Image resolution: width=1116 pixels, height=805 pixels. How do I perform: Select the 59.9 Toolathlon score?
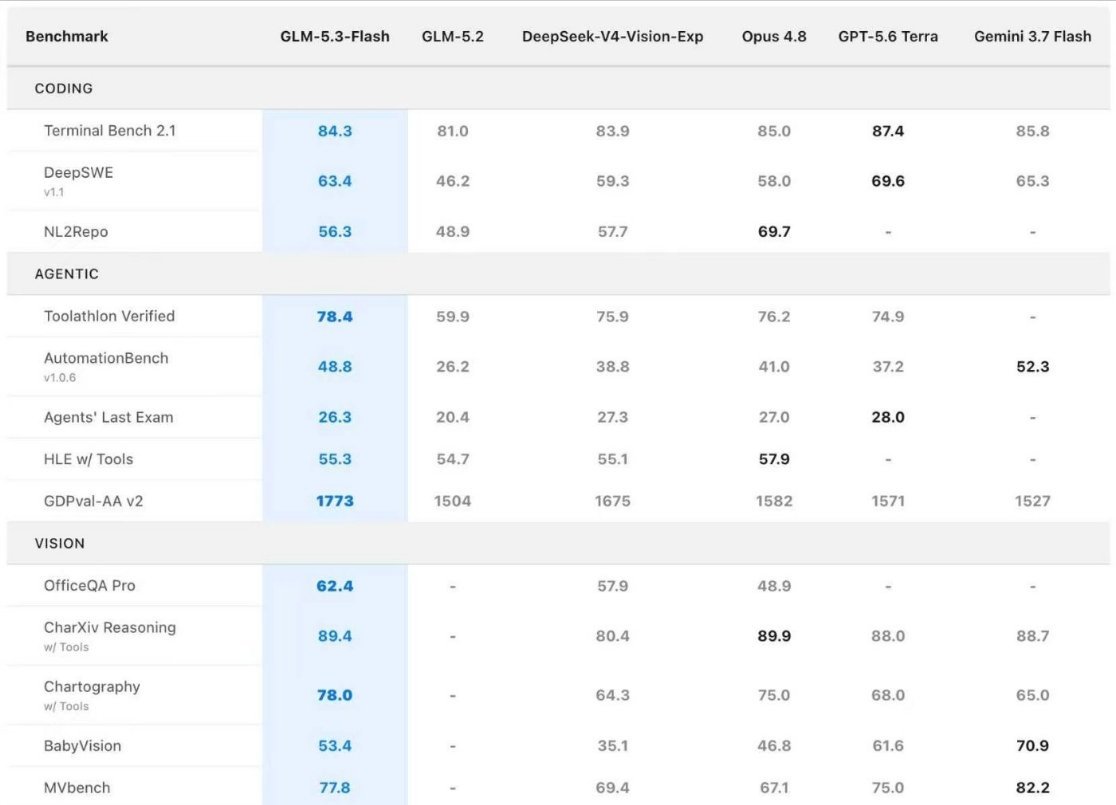click(x=453, y=316)
